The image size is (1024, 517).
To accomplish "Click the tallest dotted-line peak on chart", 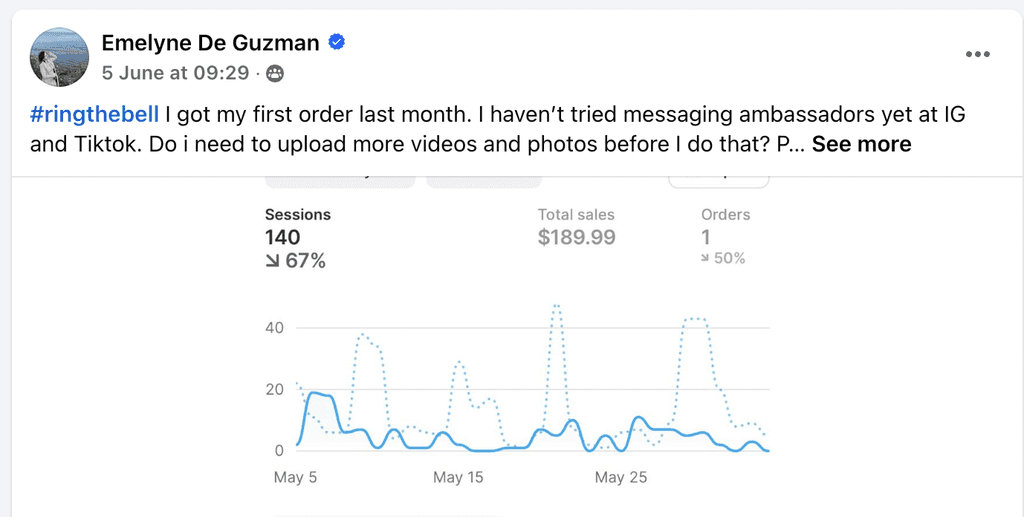I will pyautogui.click(x=556, y=306).
